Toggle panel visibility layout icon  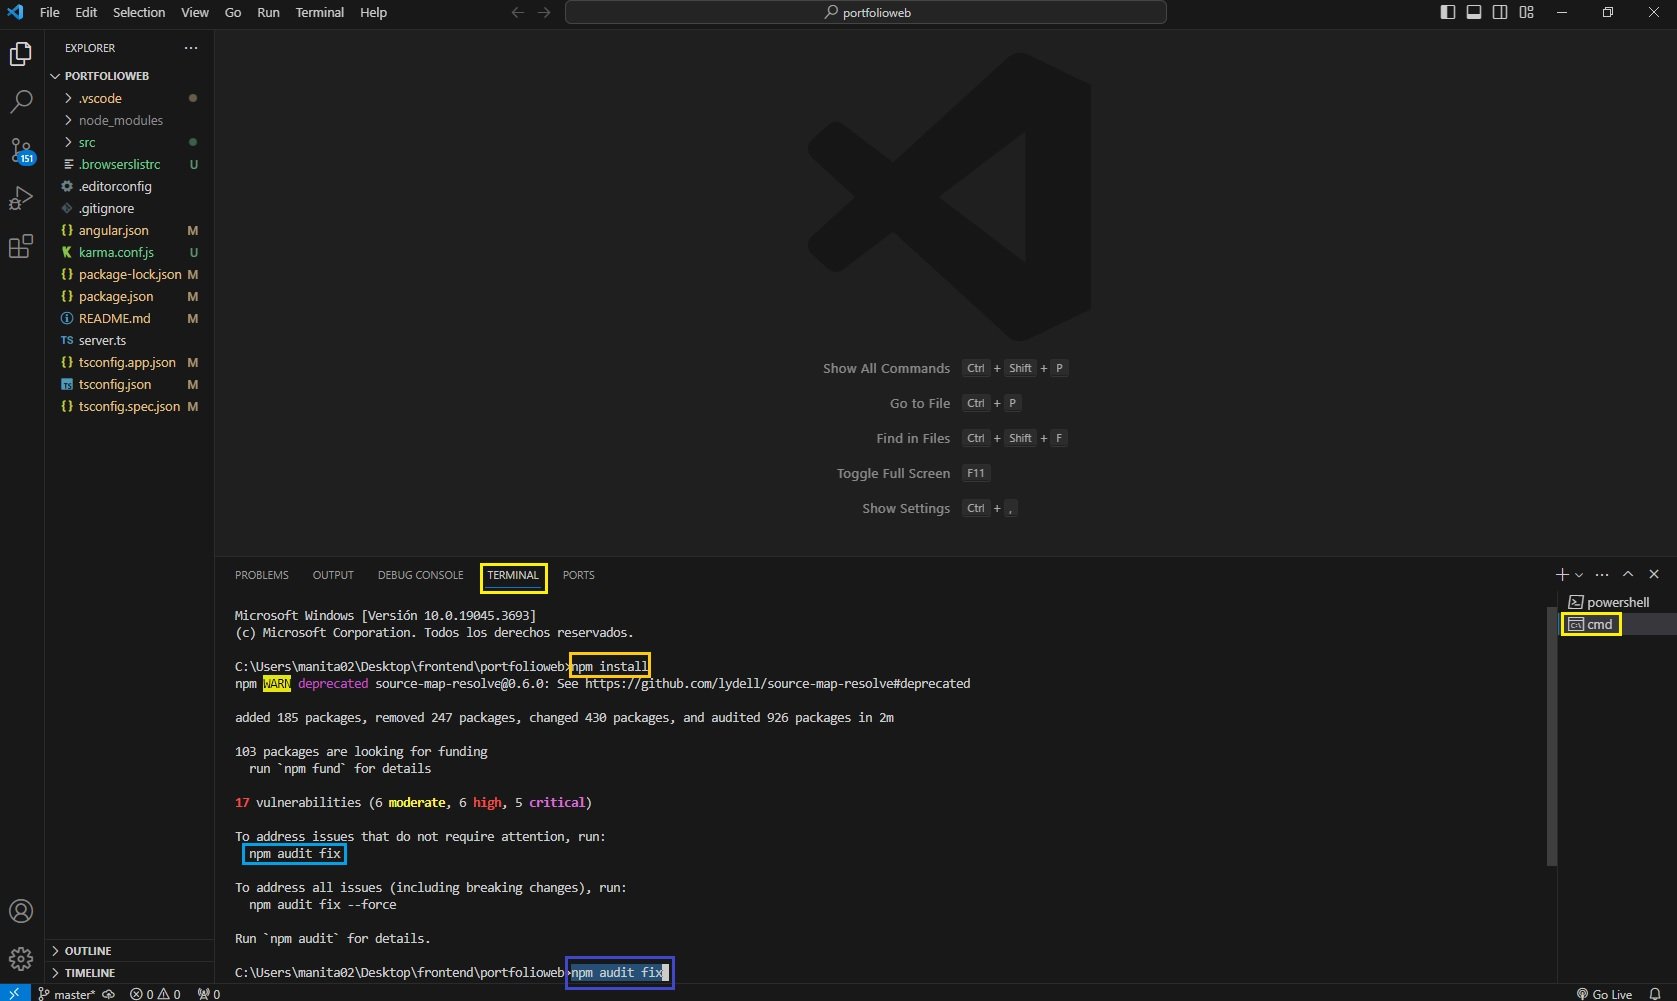(x=1474, y=12)
